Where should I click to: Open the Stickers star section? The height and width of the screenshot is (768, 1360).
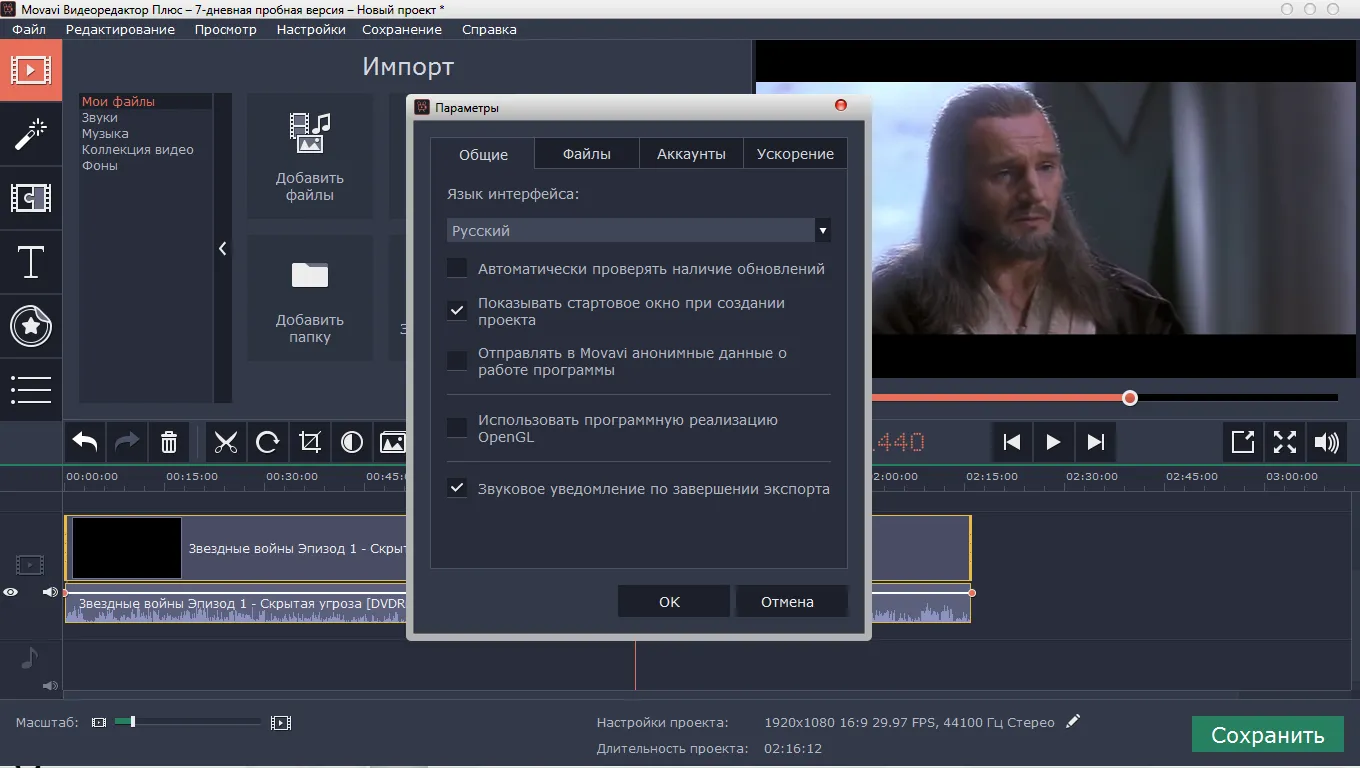(x=31, y=326)
